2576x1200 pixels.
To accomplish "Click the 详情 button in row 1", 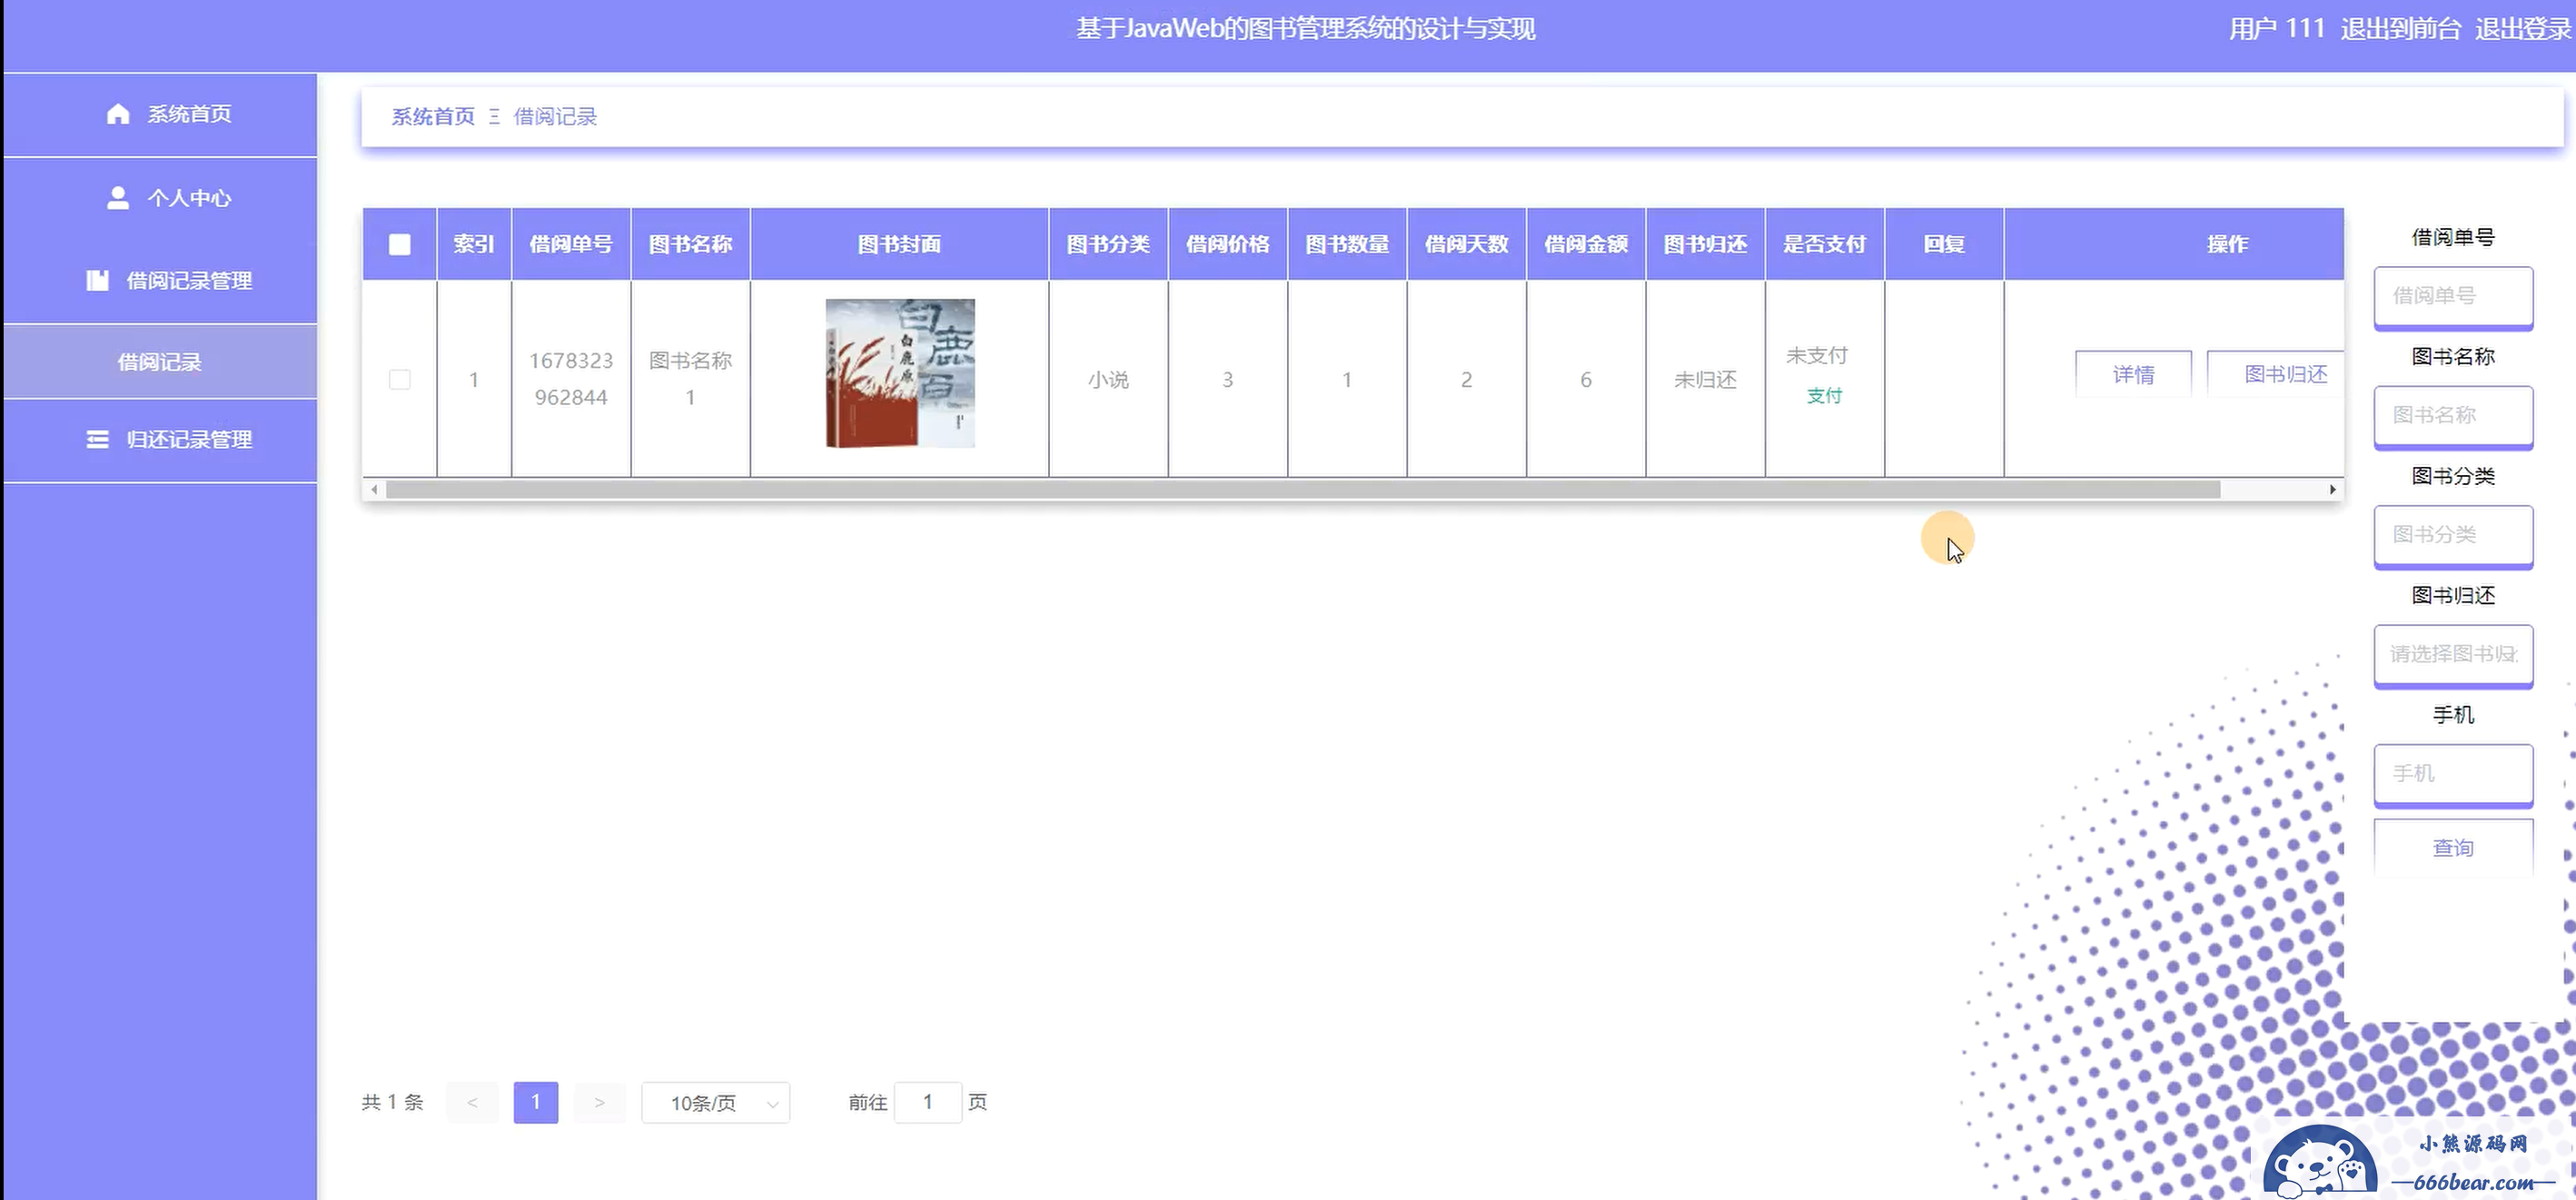I will click(2133, 374).
